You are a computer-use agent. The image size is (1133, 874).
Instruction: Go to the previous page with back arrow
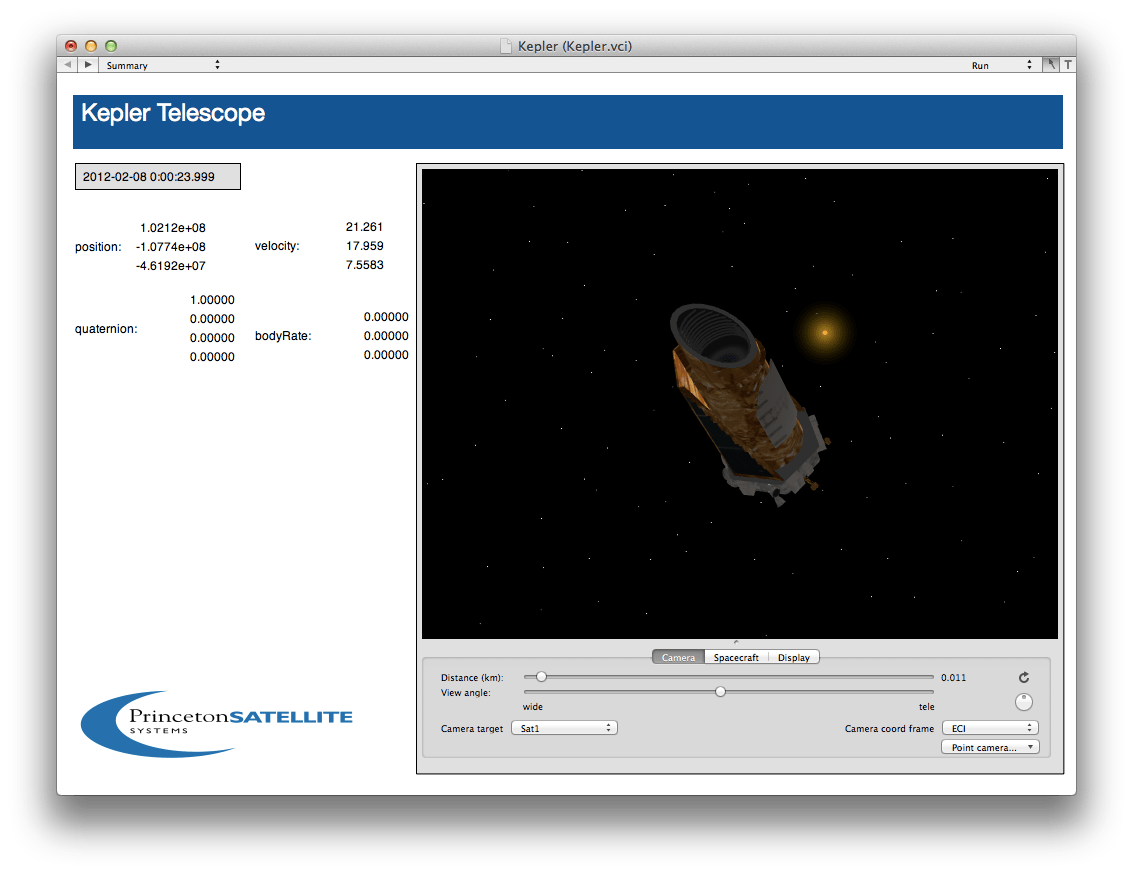coord(68,64)
